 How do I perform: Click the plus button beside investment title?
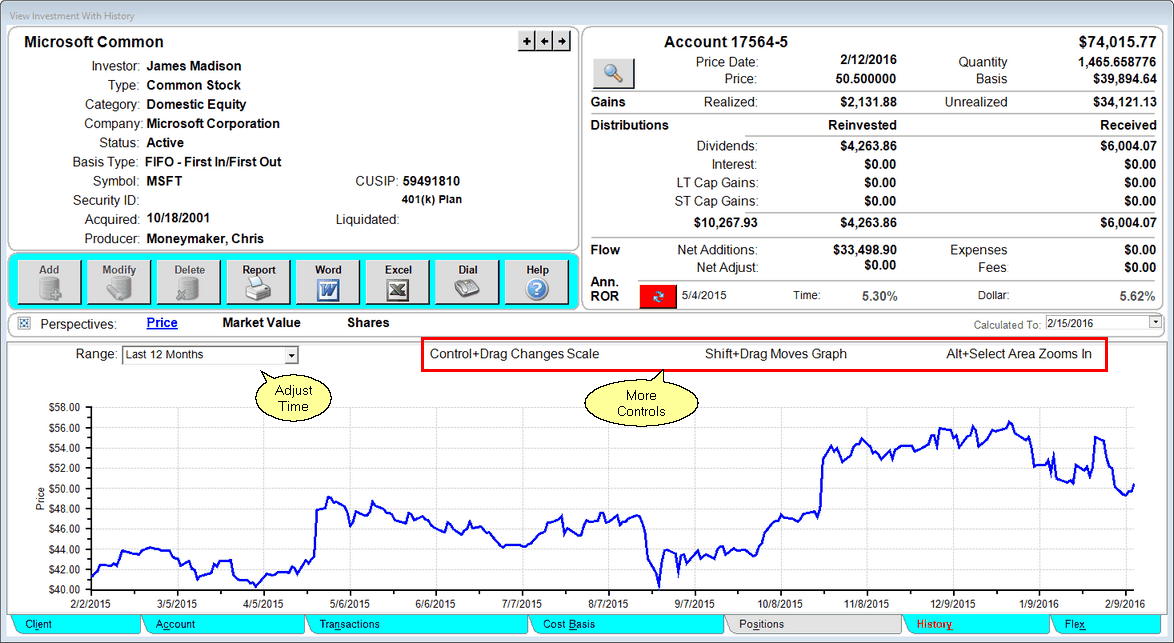coord(527,41)
